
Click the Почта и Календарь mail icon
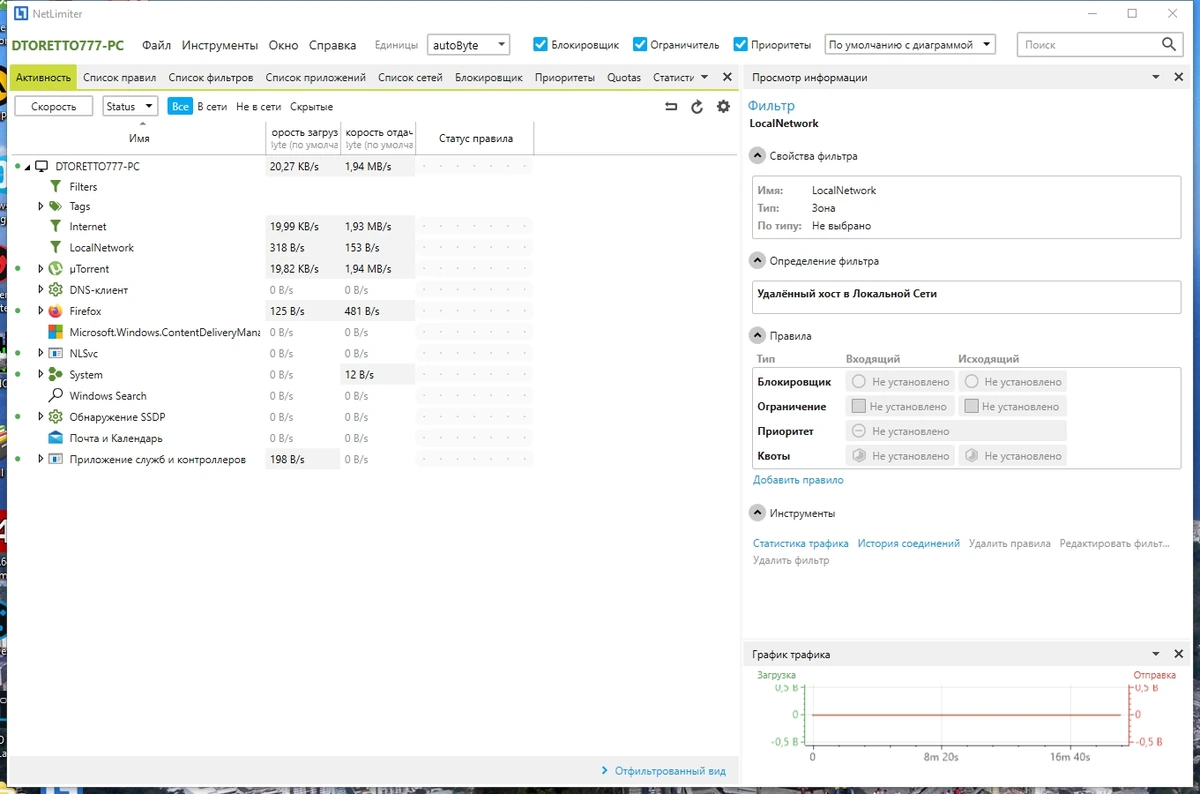coord(56,438)
